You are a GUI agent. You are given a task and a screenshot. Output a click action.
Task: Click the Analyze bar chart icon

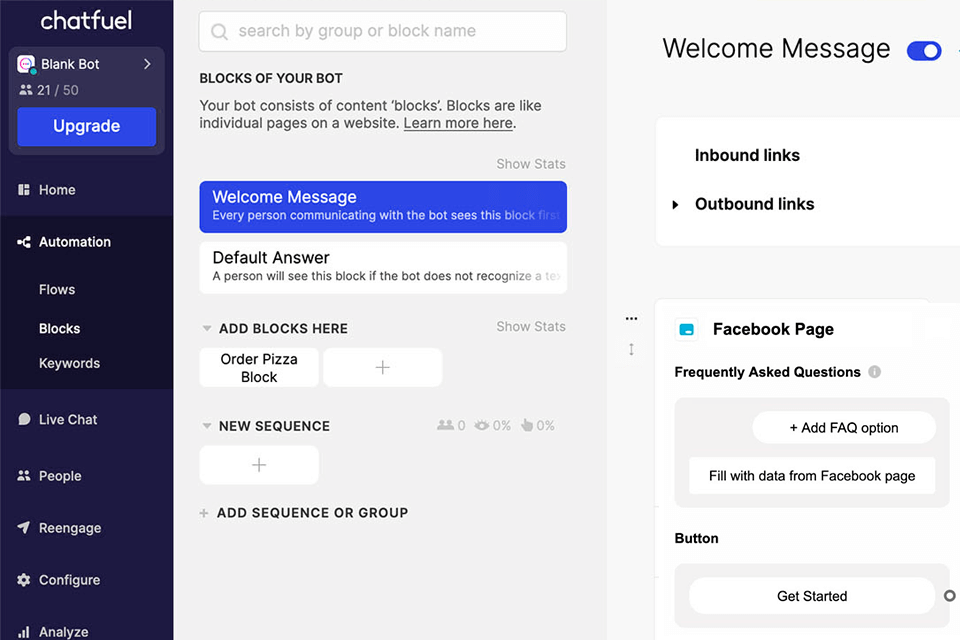24,631
